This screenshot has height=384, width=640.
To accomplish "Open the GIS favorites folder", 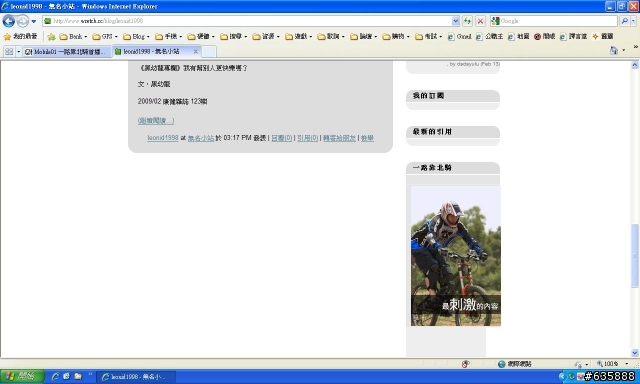I will [x=105, y=37].
